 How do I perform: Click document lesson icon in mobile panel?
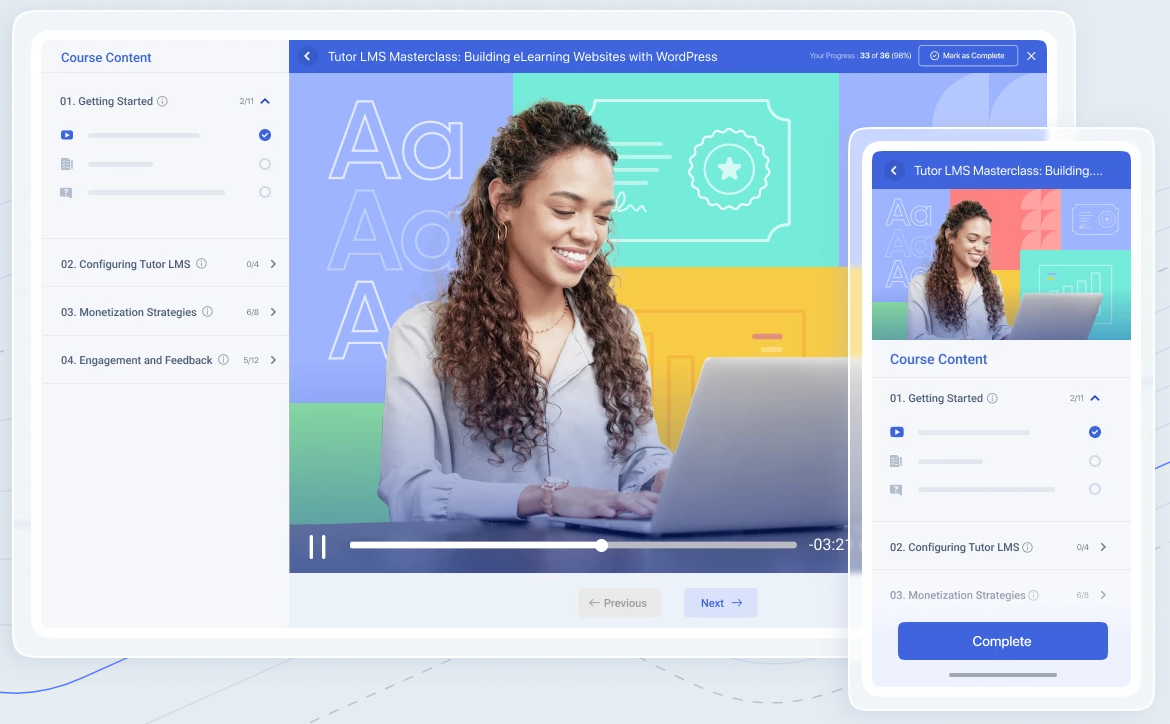[896, 461]
